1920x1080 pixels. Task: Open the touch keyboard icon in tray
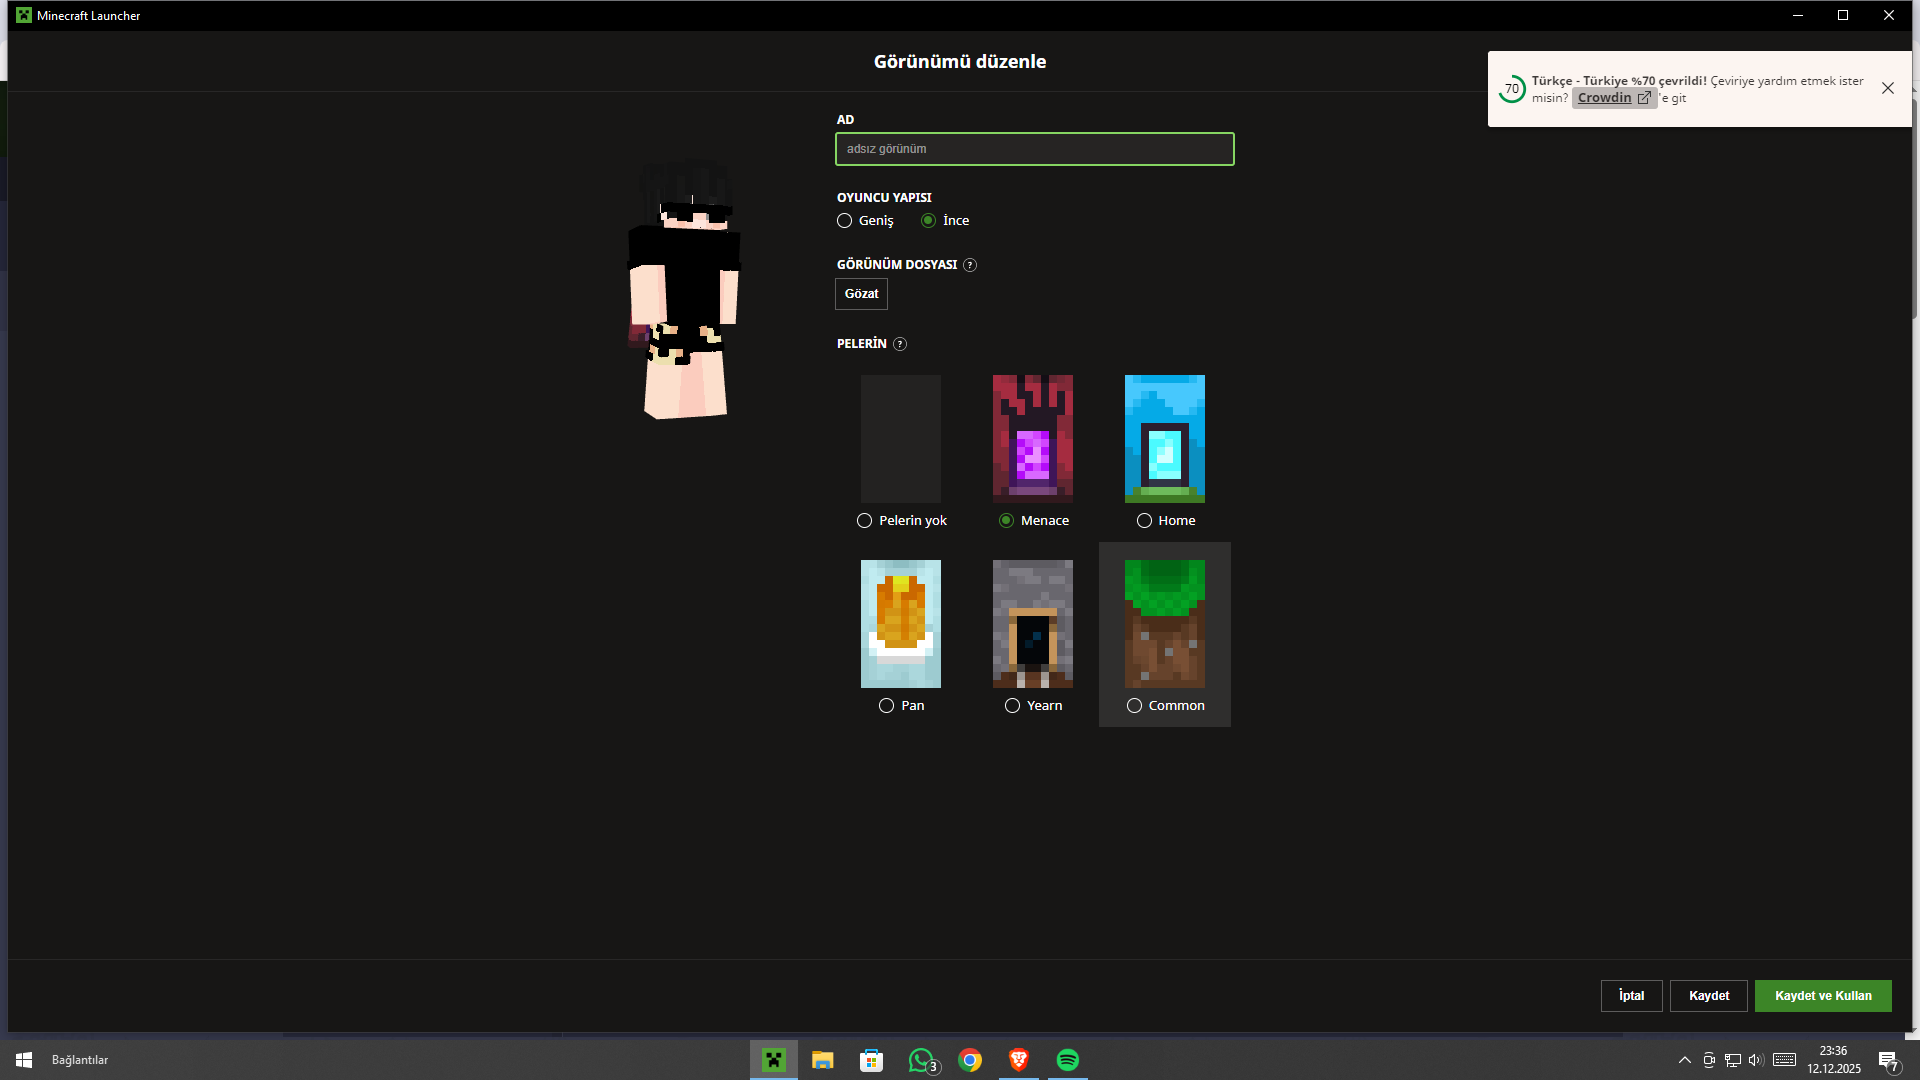pos(1784,1060)
